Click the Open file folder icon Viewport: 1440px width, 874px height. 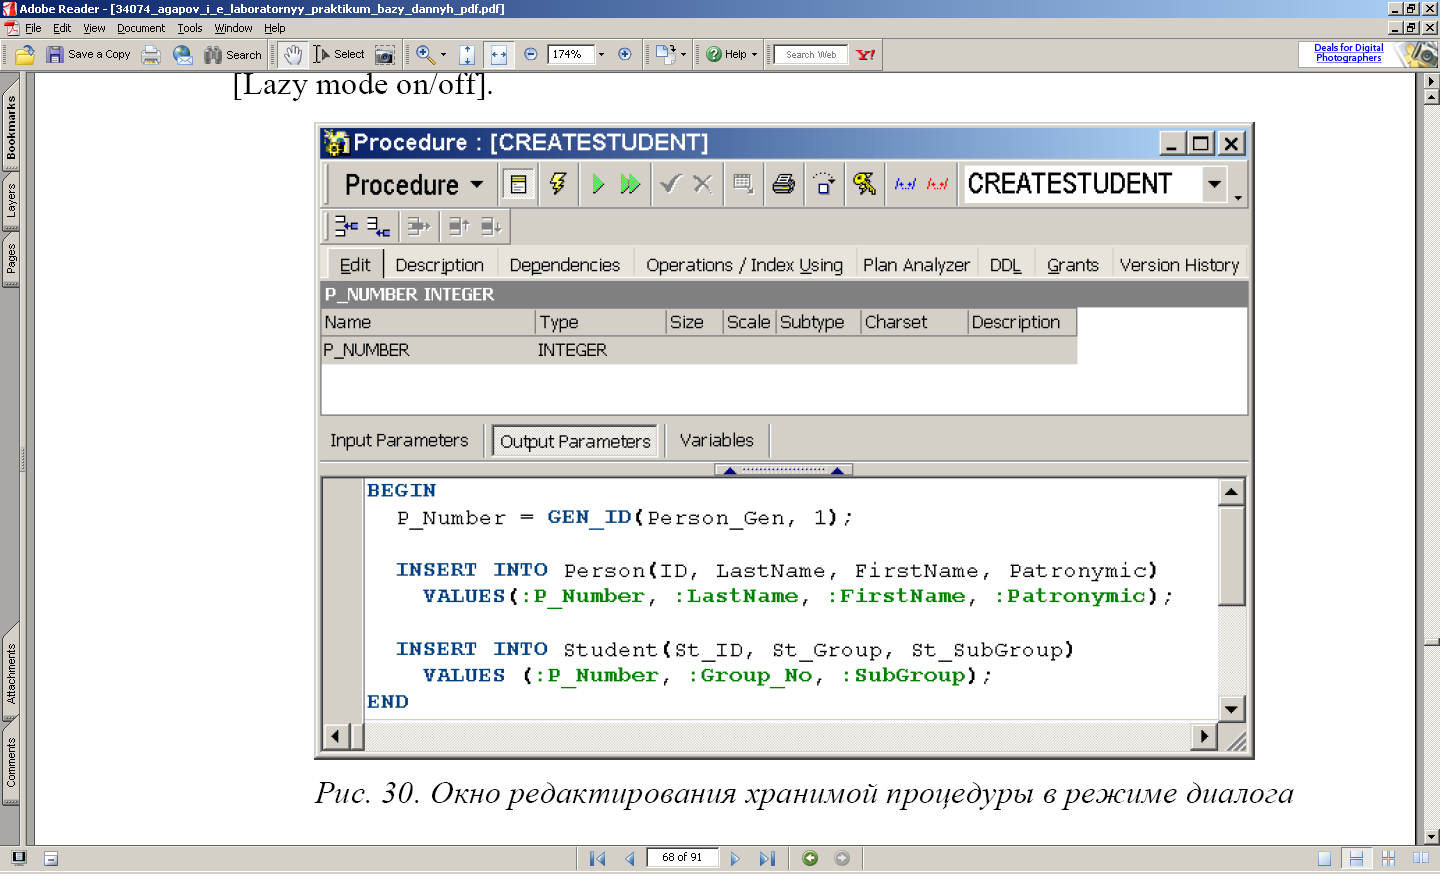tap(25, 55)
